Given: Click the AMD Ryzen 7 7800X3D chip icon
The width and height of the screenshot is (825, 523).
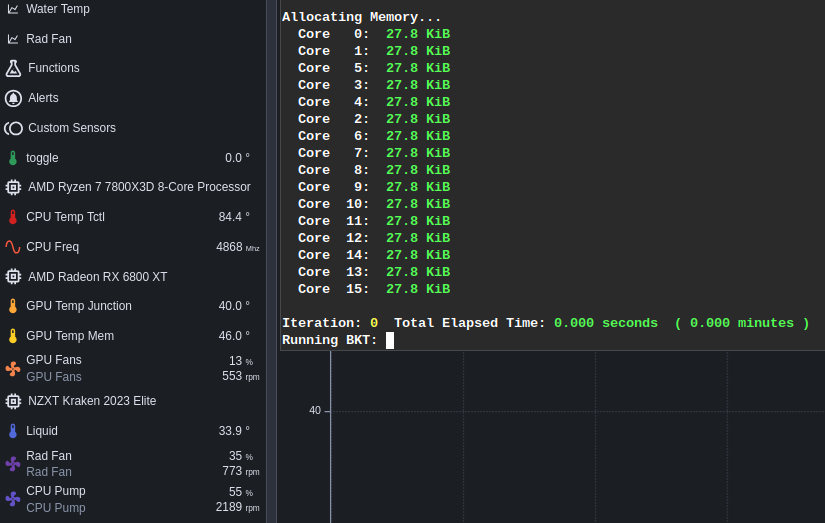Looking at the screenshot, I should pos(13,187).
